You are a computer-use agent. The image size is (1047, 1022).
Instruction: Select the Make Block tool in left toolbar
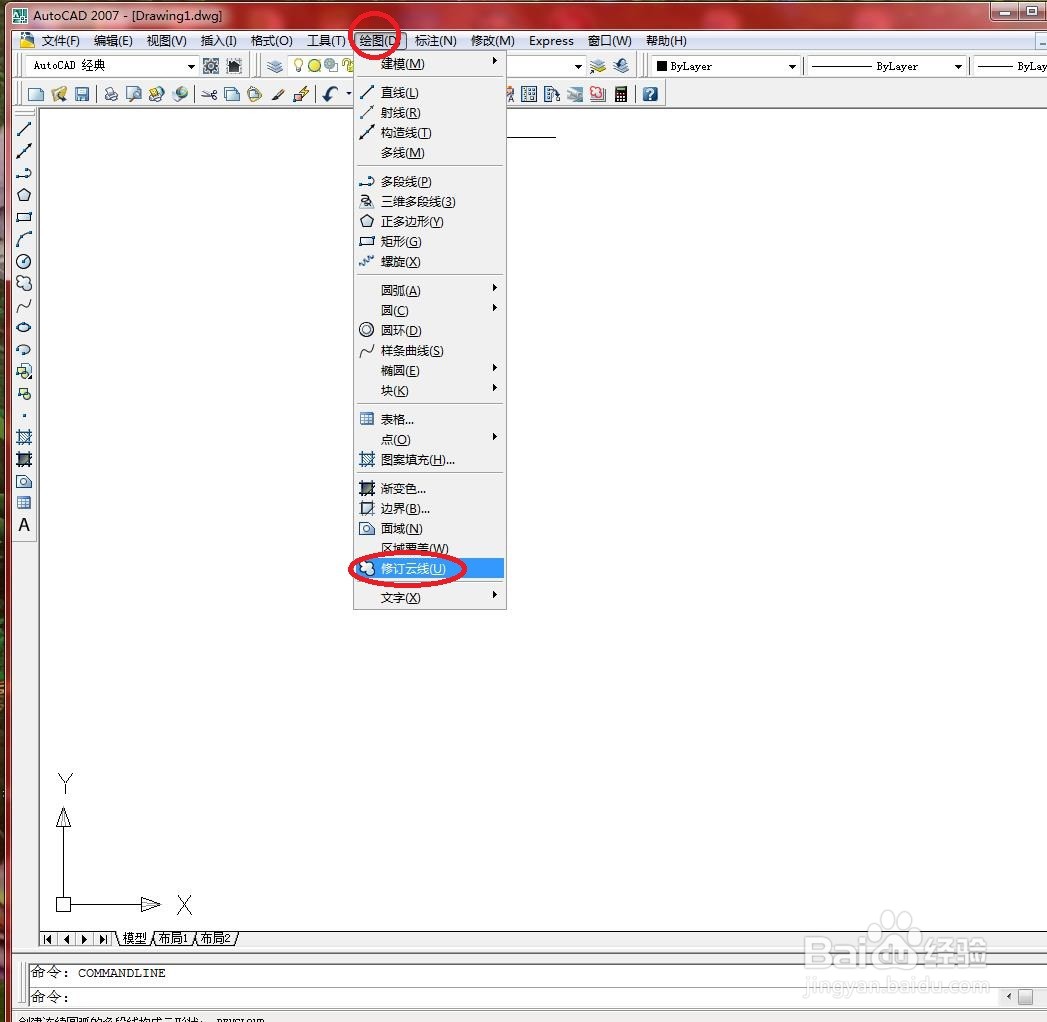coord(24,393)
